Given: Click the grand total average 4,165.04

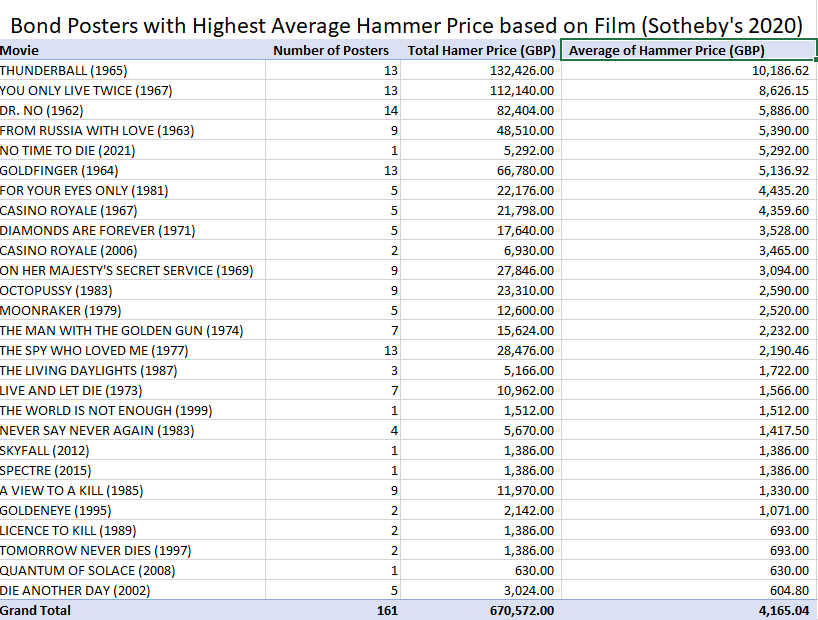Looking at the screenshot, I should click(784, 611).
